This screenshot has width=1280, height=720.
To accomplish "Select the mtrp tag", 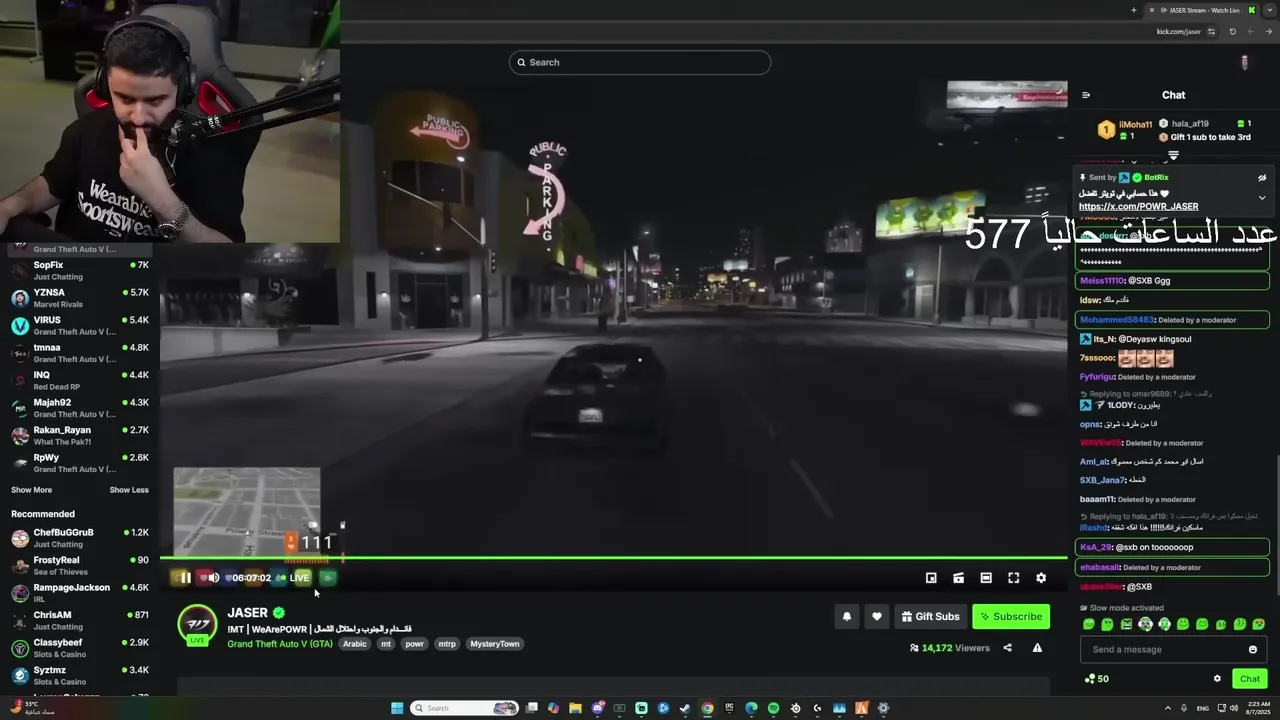I will pos(447,644).
